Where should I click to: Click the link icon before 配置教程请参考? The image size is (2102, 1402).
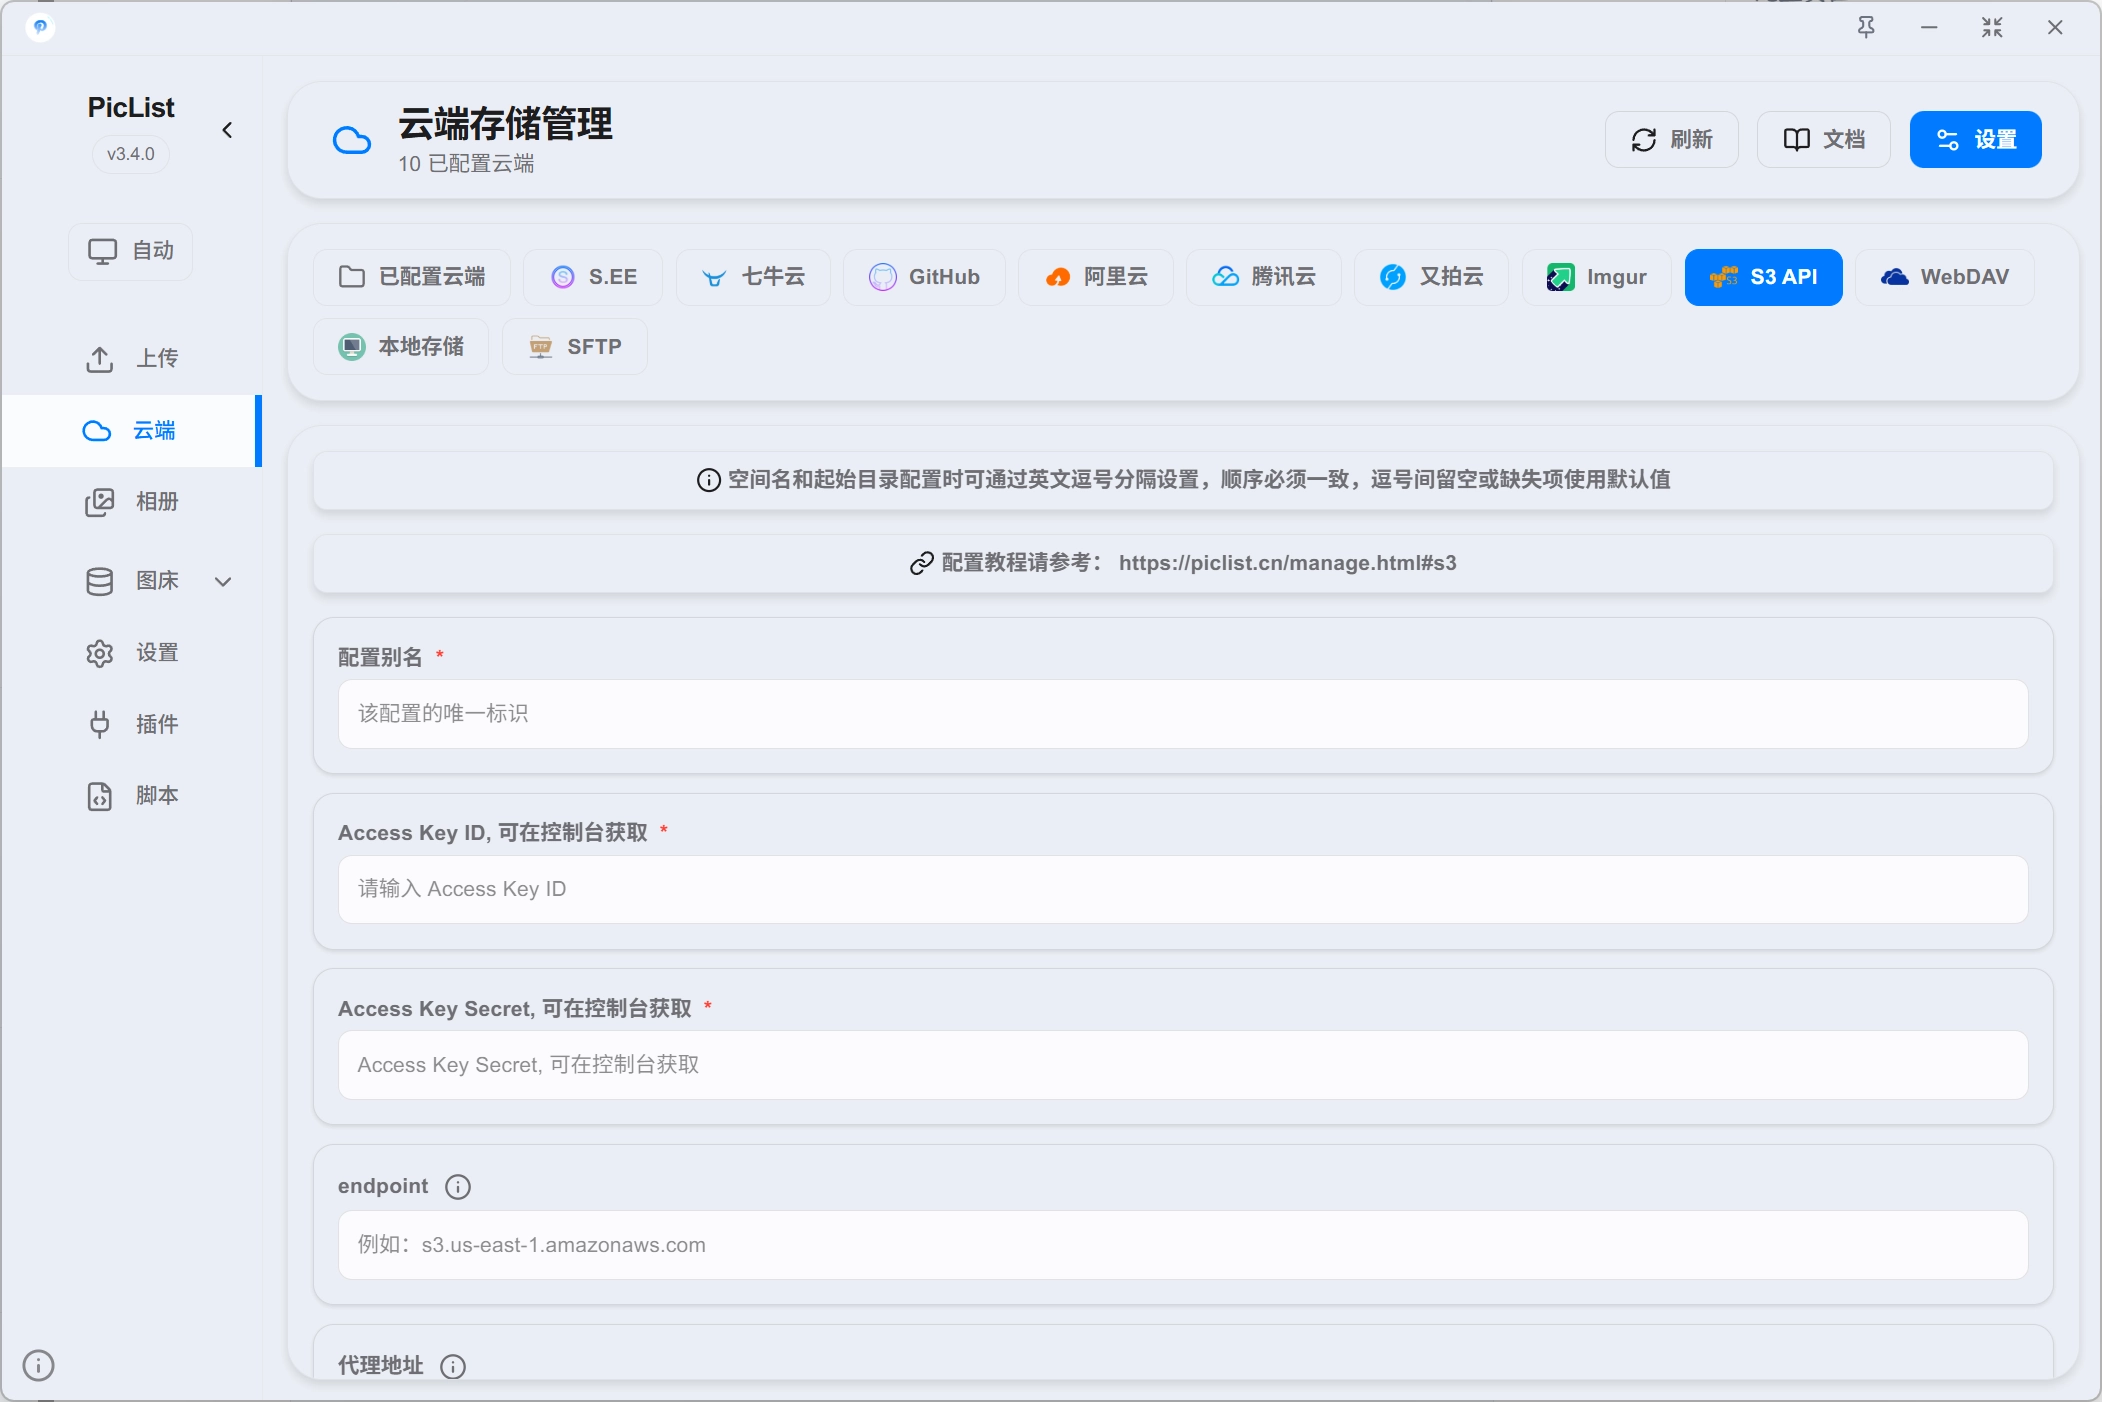[921, 563]
